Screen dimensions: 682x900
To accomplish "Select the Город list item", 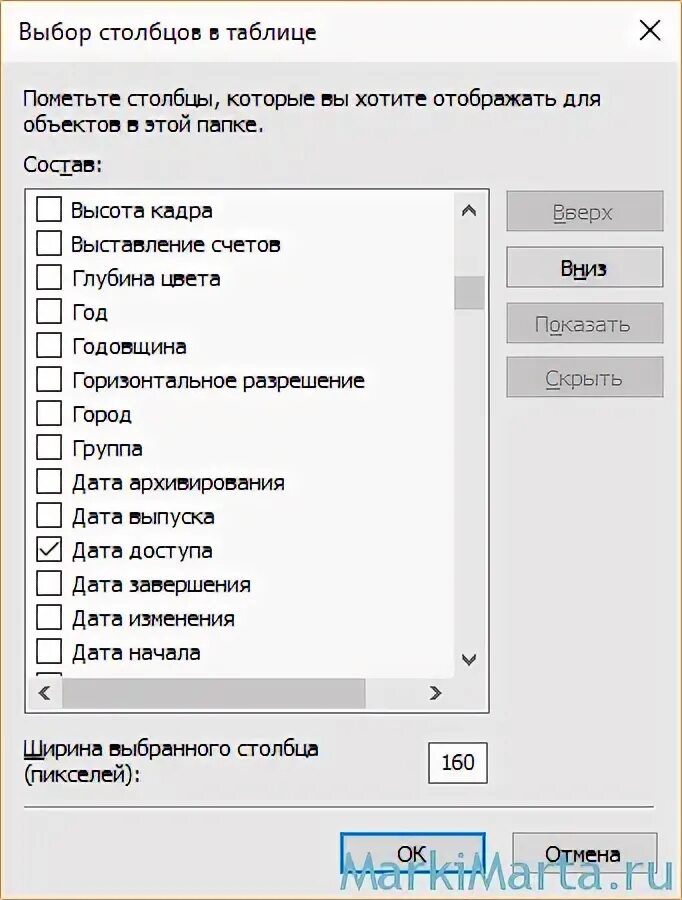I will point(102,415).
